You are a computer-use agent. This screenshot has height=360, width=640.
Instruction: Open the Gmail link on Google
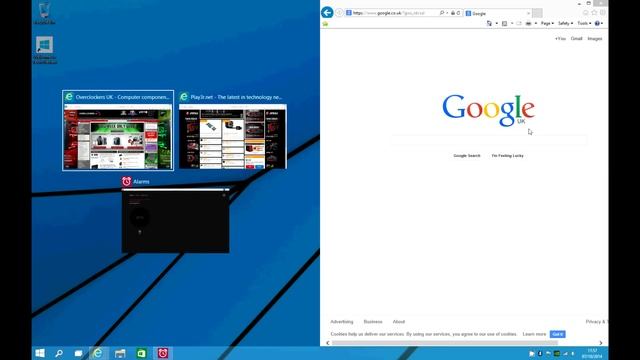point(576,38)
